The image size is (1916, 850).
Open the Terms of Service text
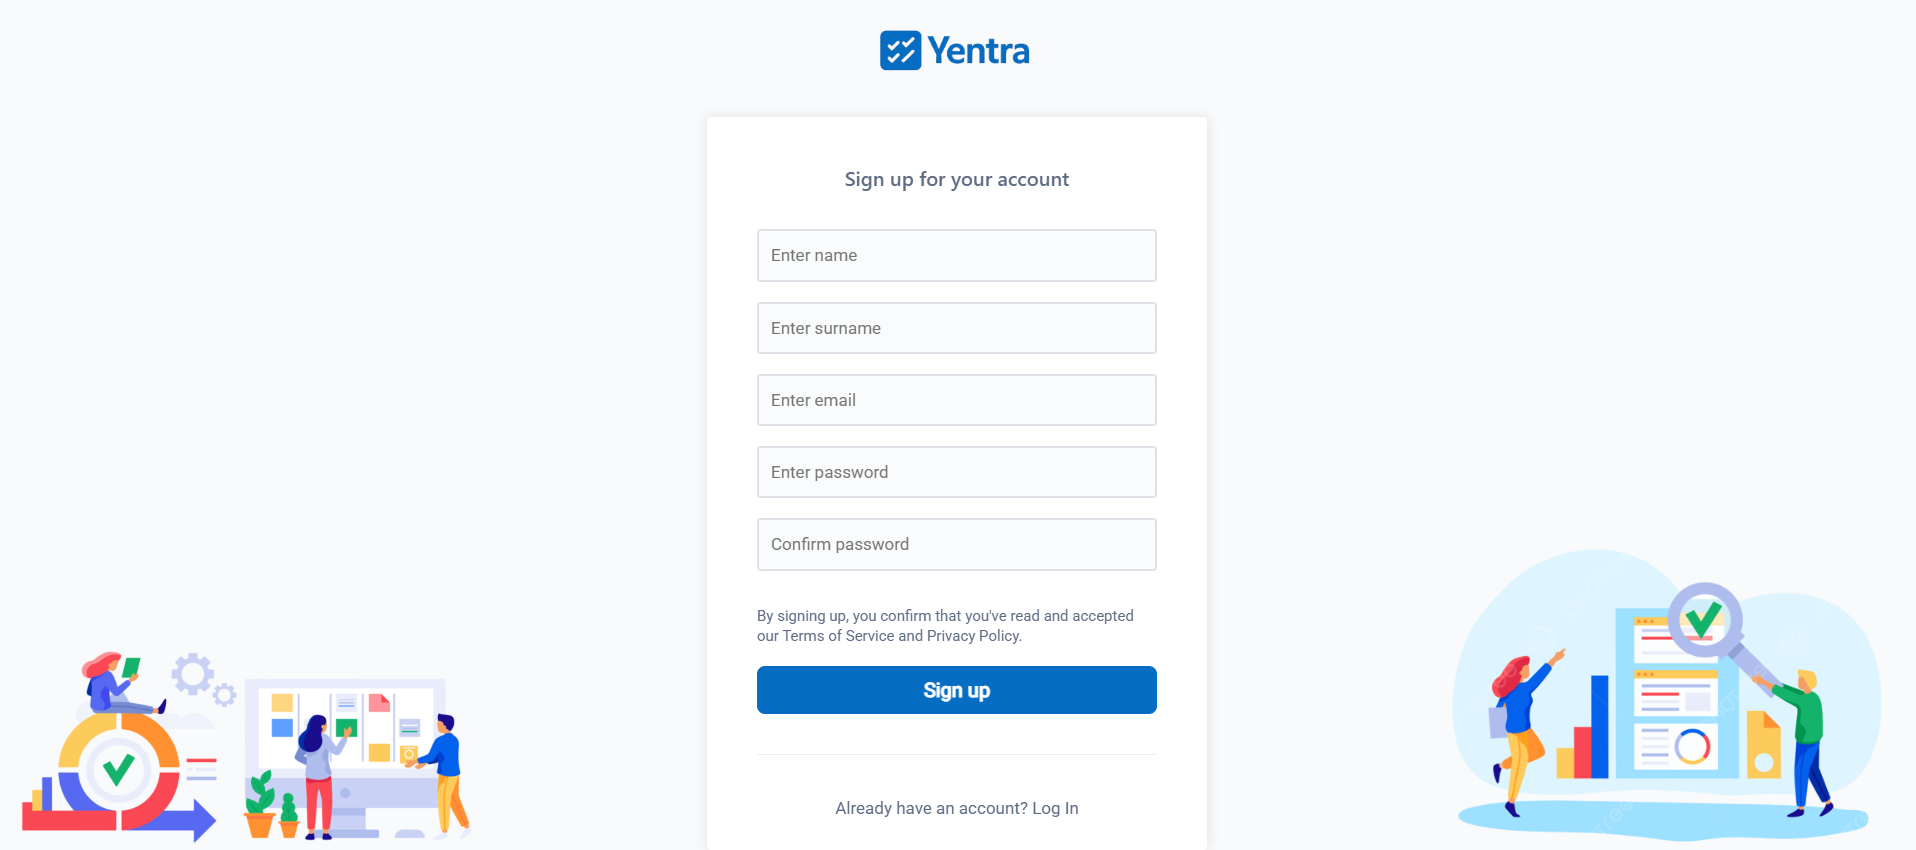[x=838, y=636]
